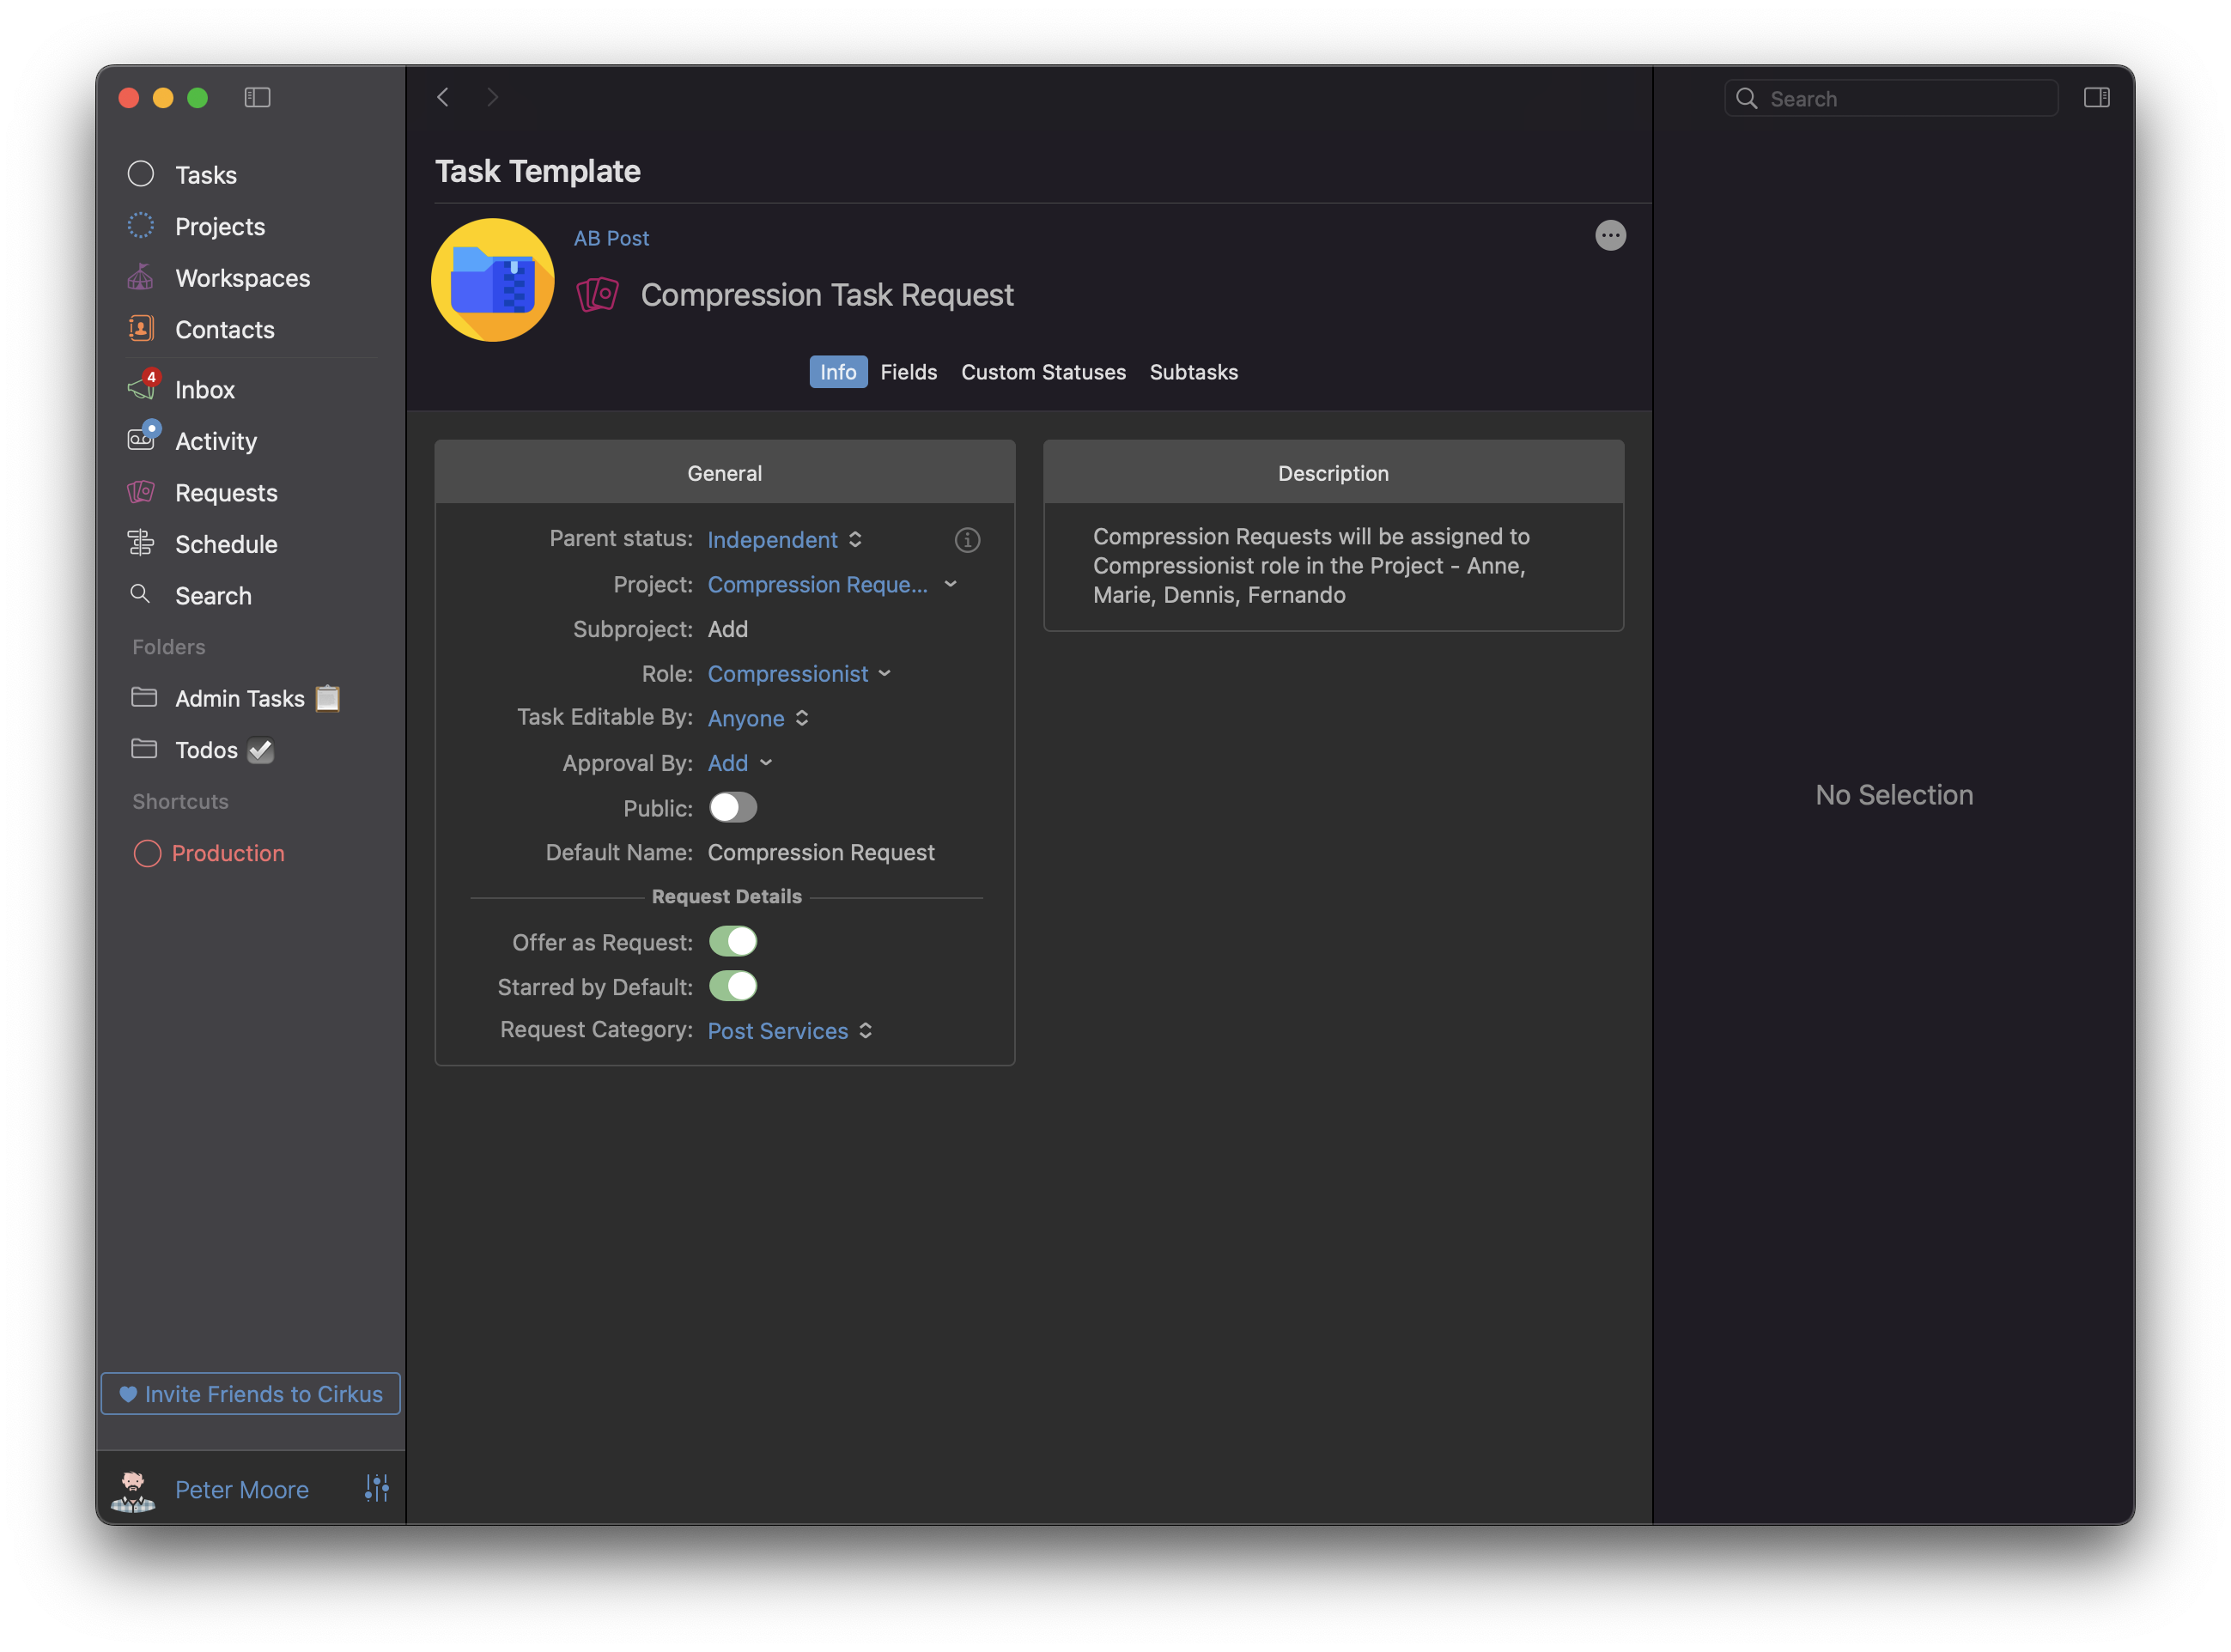The width and height of the screenshot is (2231, 1652).
Task: Open the Workspaces circus tent icon
Action: coord(141,277)
